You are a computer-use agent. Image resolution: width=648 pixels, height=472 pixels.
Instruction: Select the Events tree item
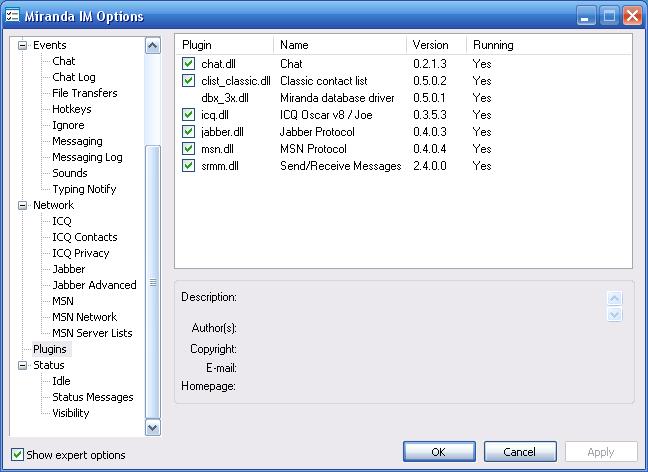(x=50, y=45)
